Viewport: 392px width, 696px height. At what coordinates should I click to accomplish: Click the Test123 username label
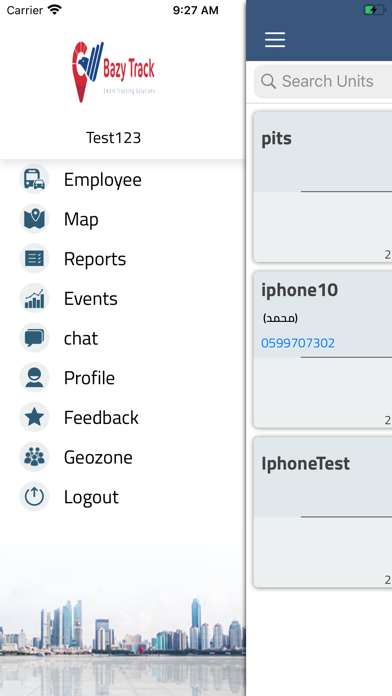(114, 138)
